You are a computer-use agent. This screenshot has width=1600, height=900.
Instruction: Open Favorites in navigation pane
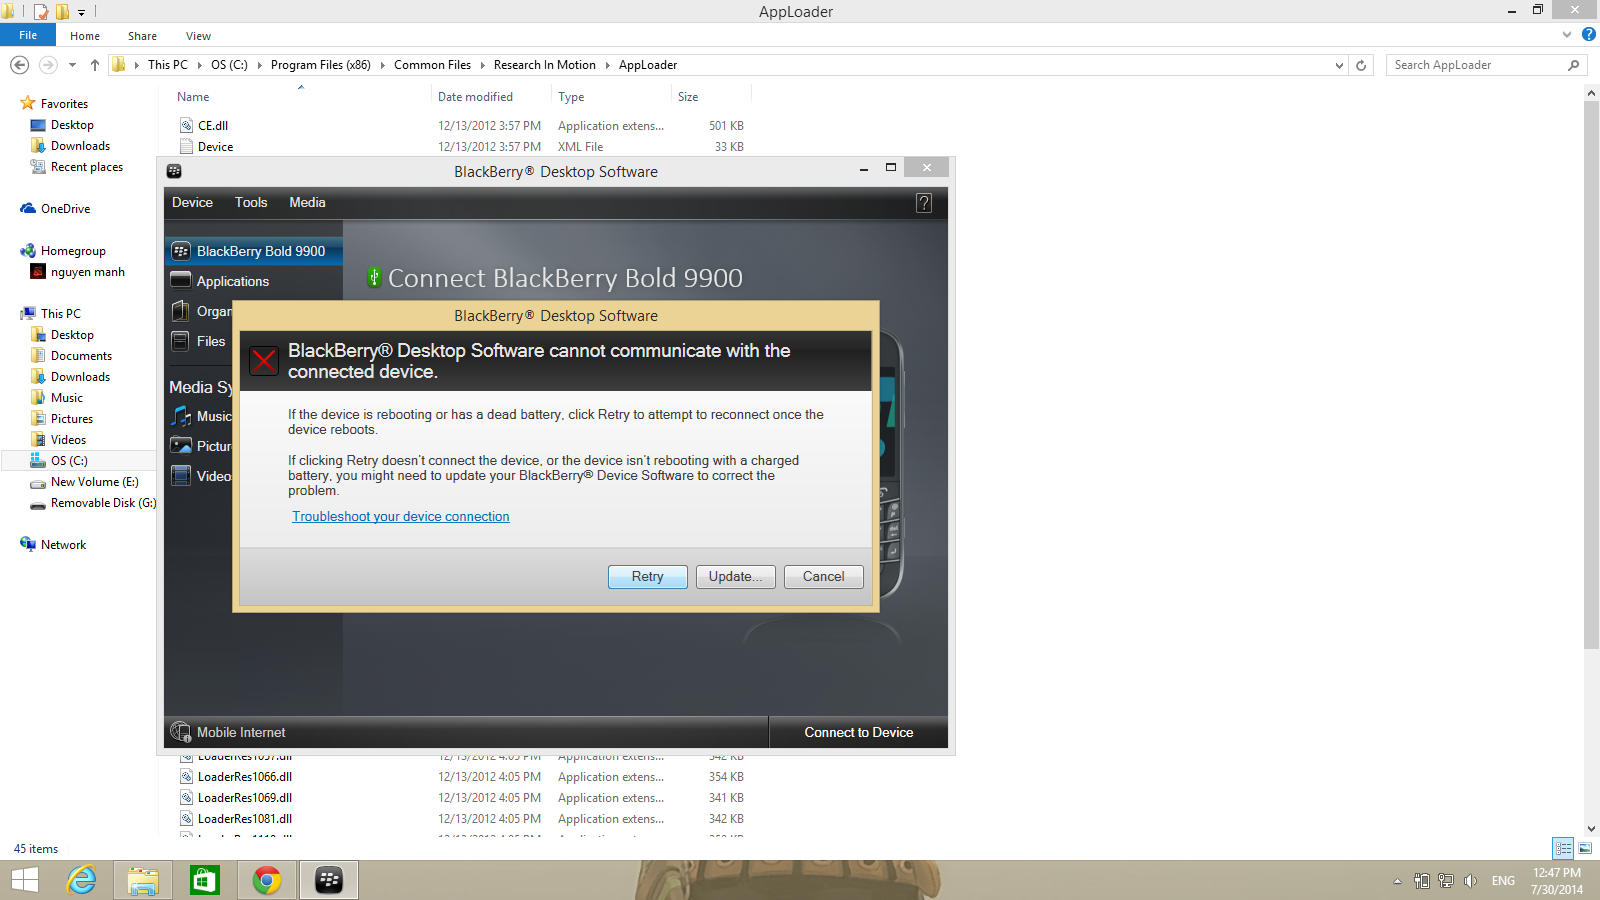(x=64, y=104)
